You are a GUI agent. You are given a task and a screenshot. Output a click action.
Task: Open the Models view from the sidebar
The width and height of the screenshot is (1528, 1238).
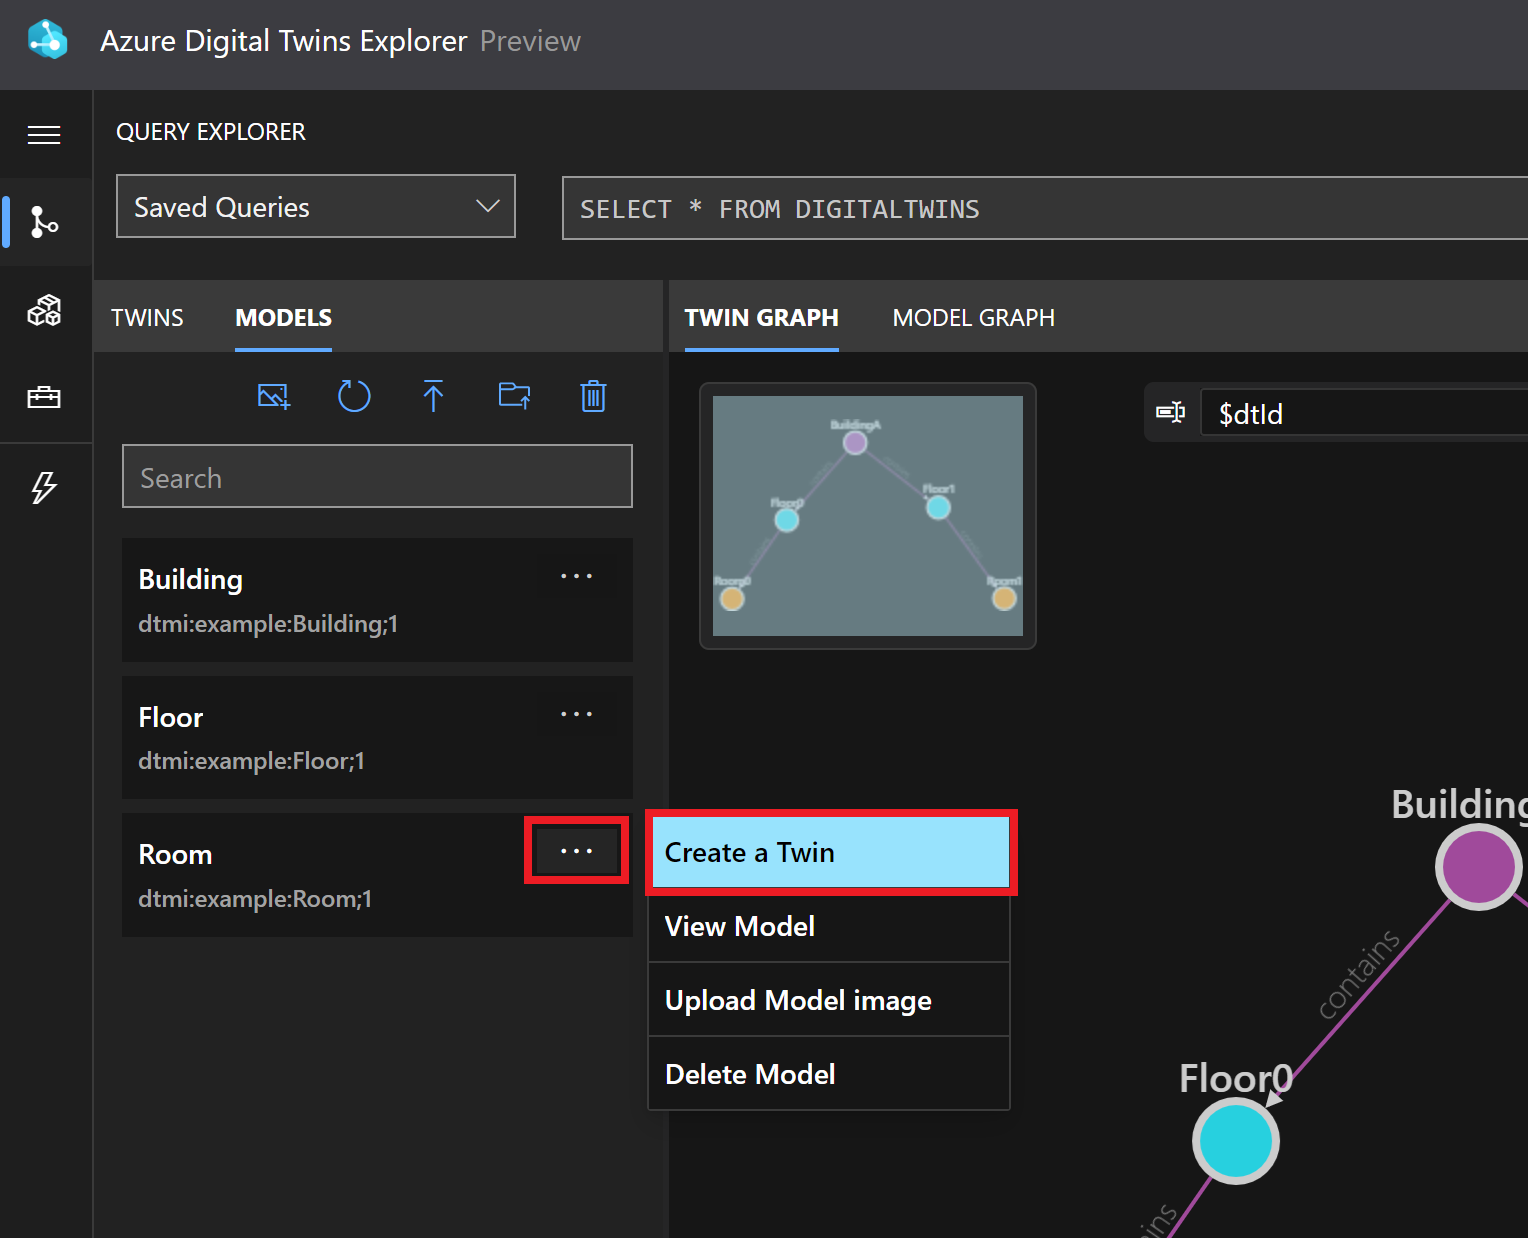(x=45, y=310)
